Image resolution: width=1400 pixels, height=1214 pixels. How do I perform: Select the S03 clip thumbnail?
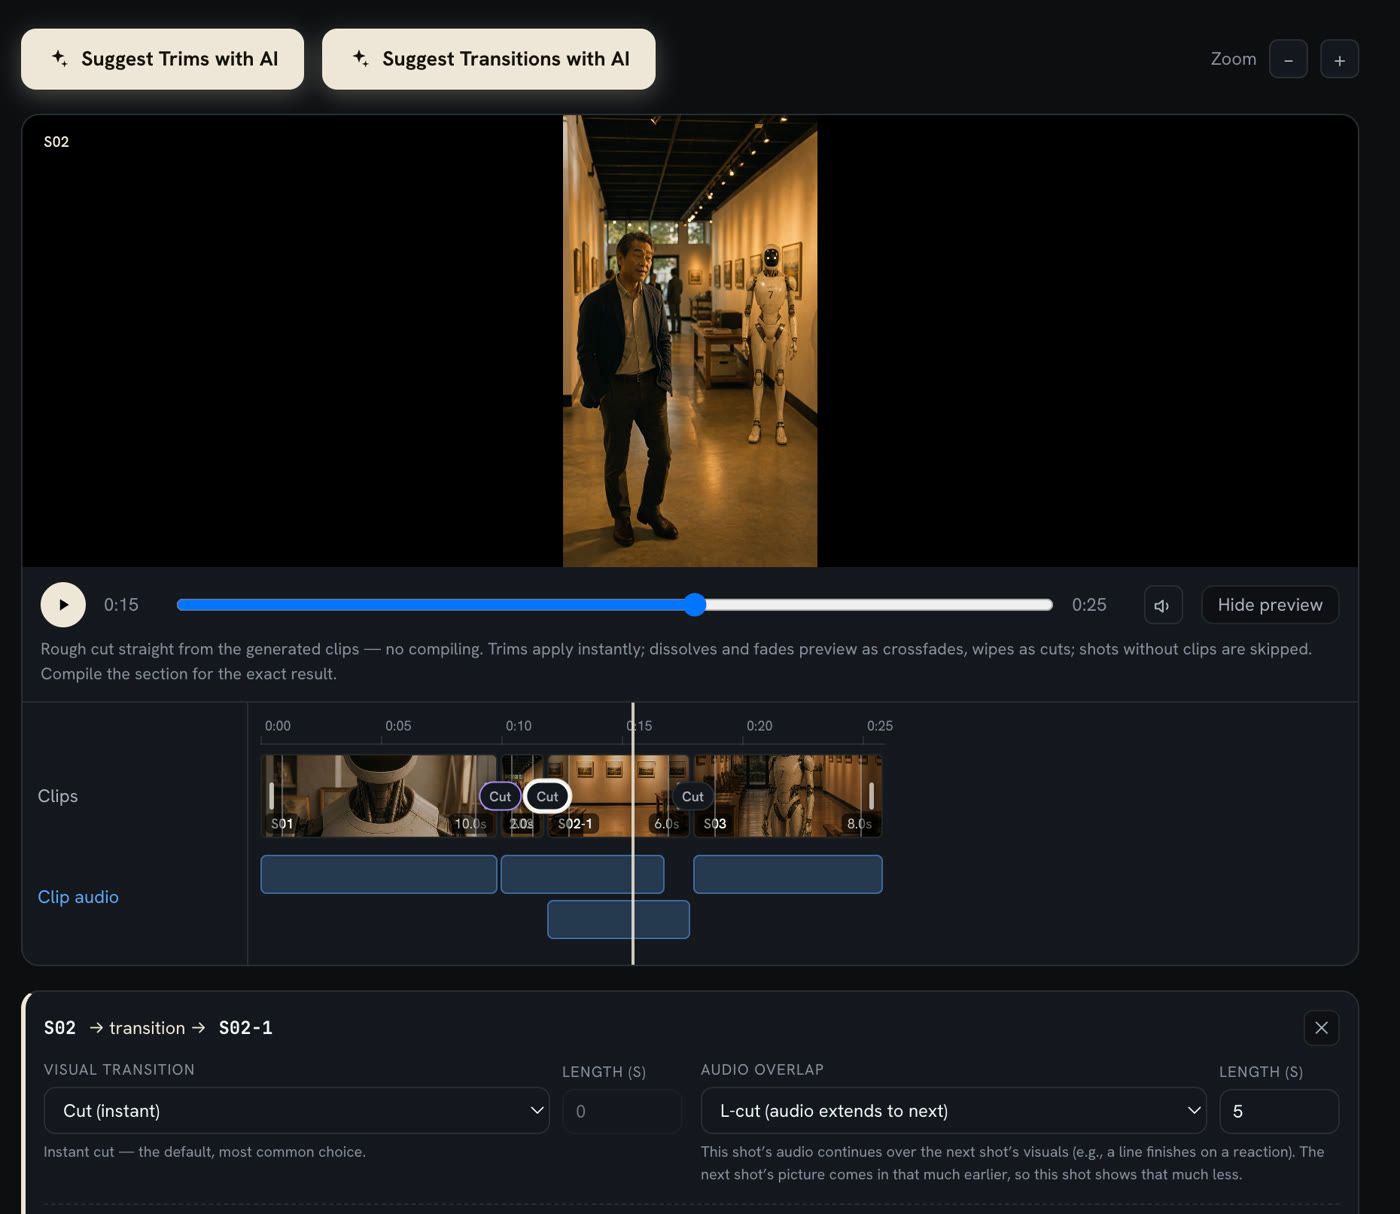coord(788,796)
